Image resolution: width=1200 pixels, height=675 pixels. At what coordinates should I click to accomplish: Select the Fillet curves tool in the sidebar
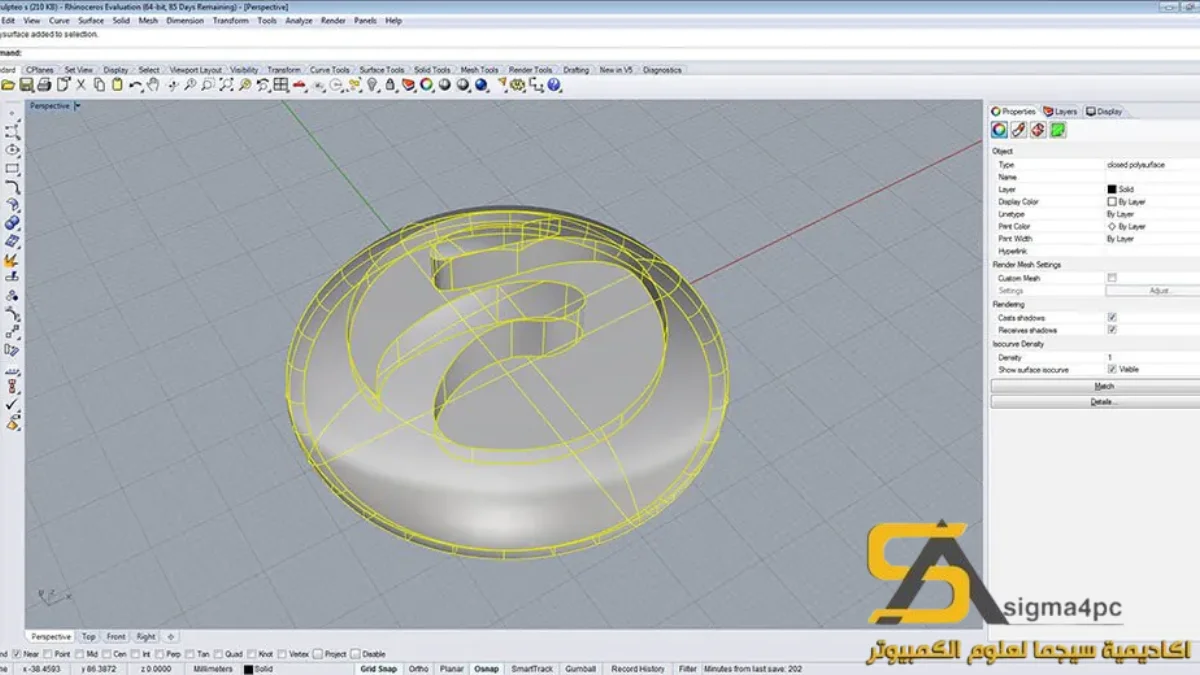coord(12,186)
